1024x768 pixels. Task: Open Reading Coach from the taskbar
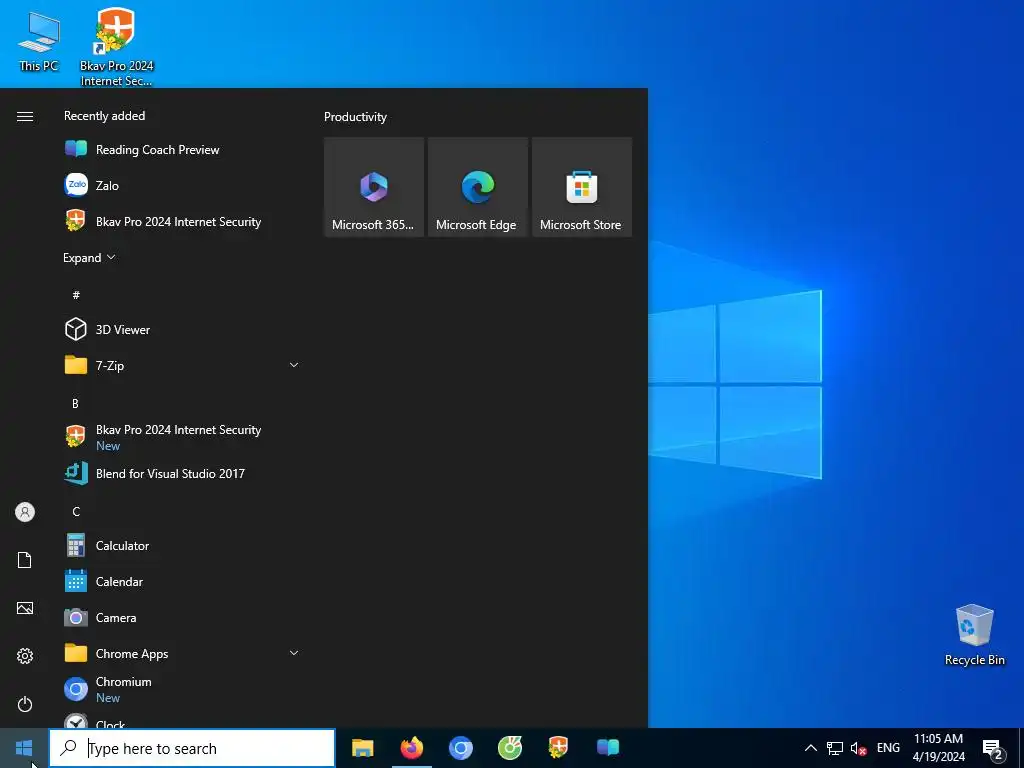pos(607,748)
